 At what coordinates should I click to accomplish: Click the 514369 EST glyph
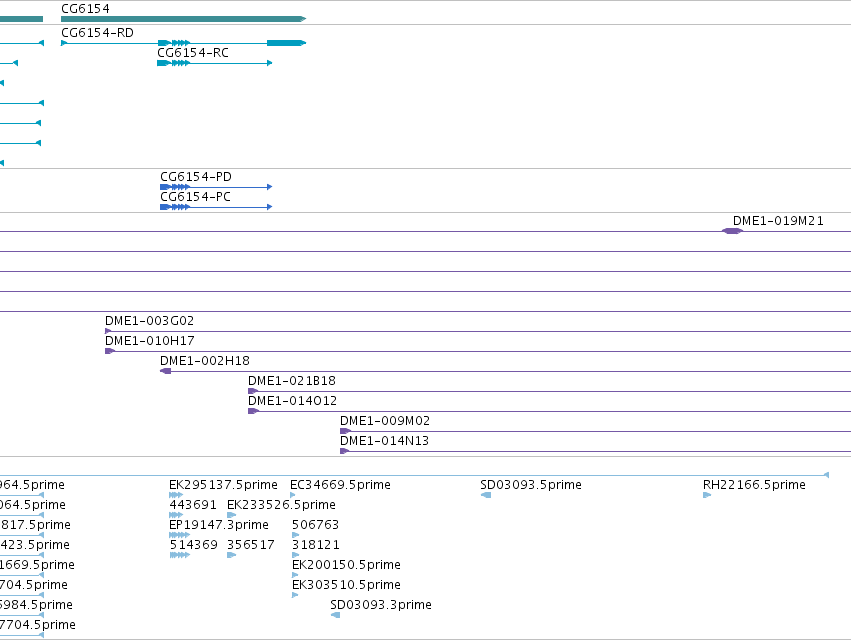pyautogui.click(x=180, y=555)
